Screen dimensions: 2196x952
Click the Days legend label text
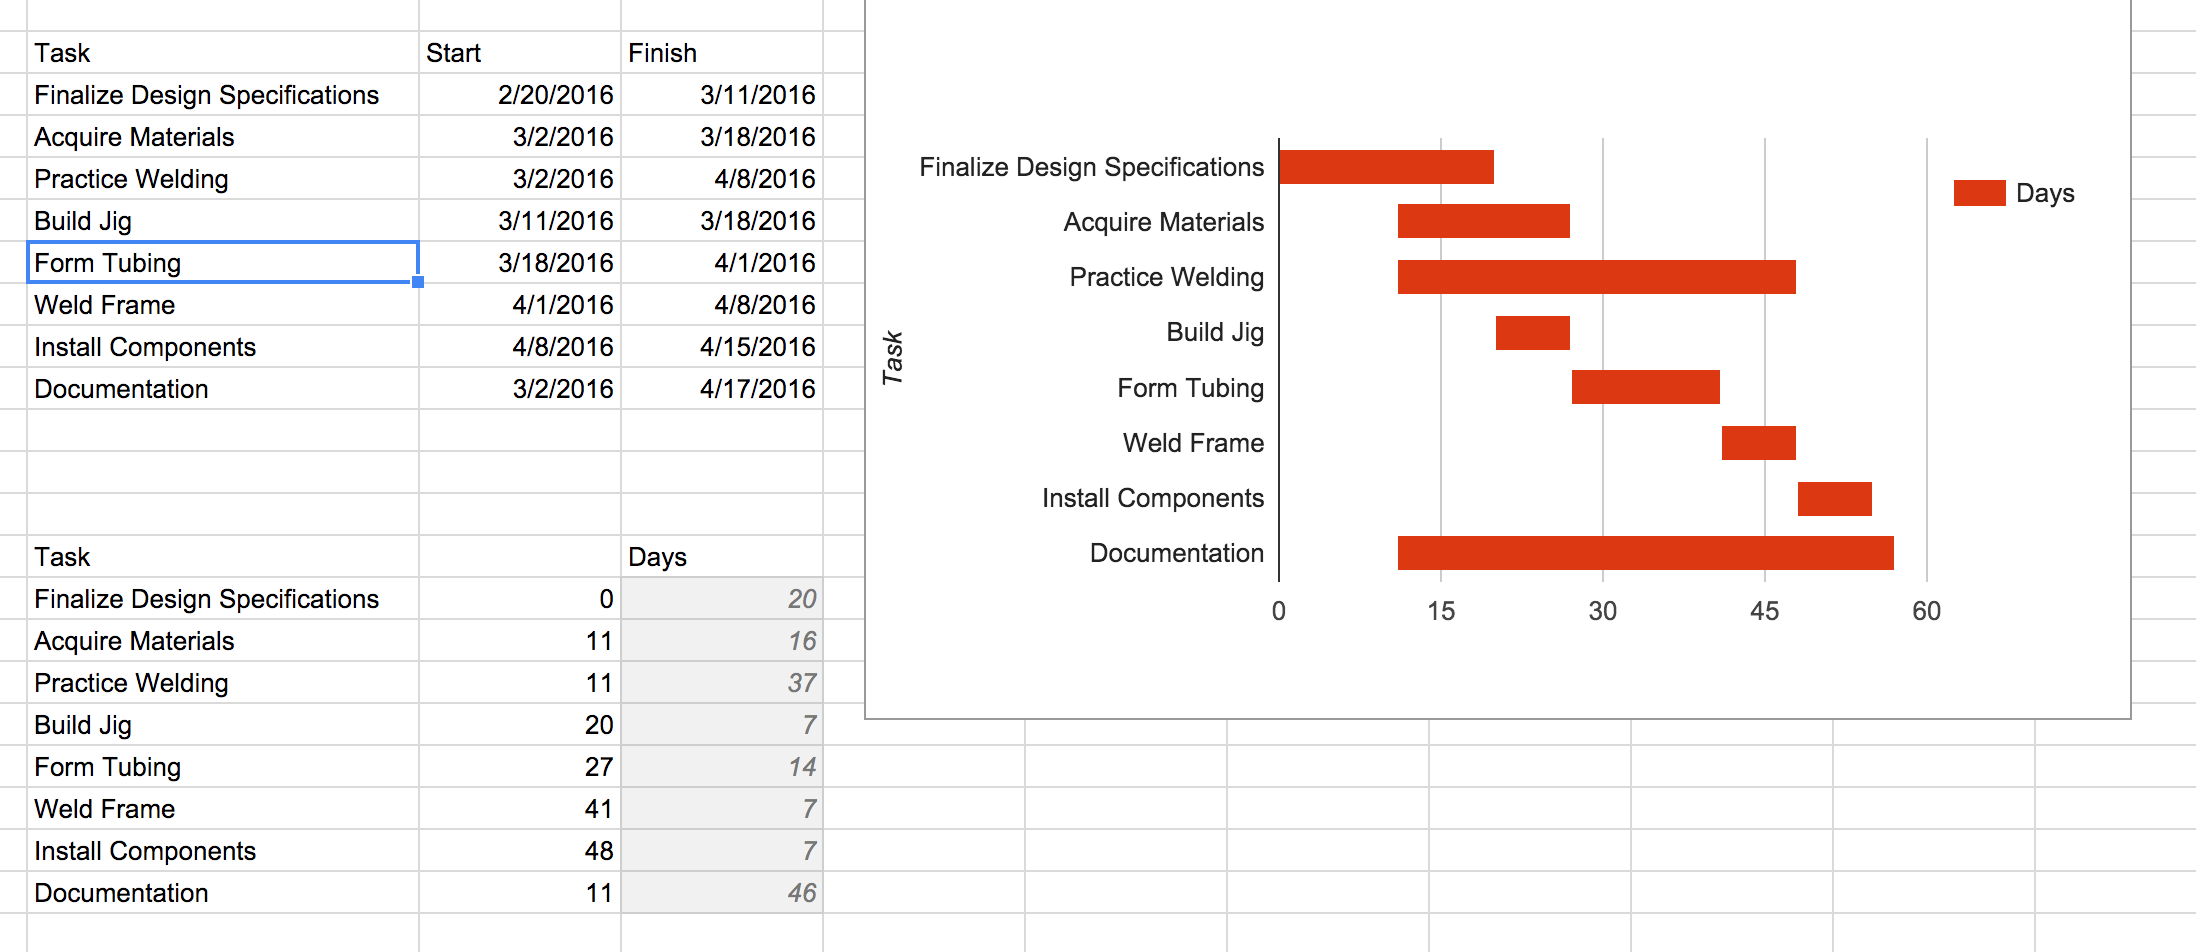coord(2045,193)
